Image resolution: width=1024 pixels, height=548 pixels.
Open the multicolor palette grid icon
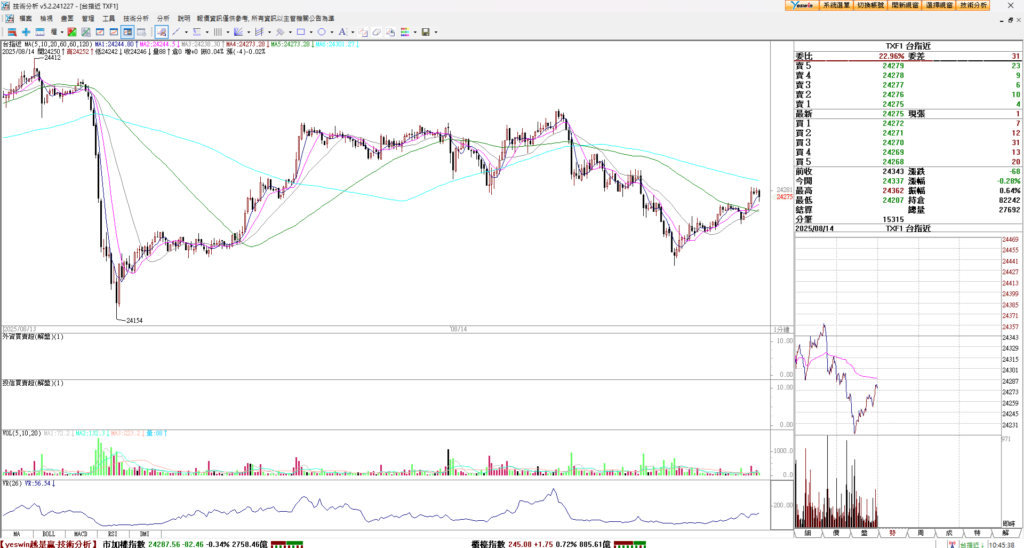404,32
